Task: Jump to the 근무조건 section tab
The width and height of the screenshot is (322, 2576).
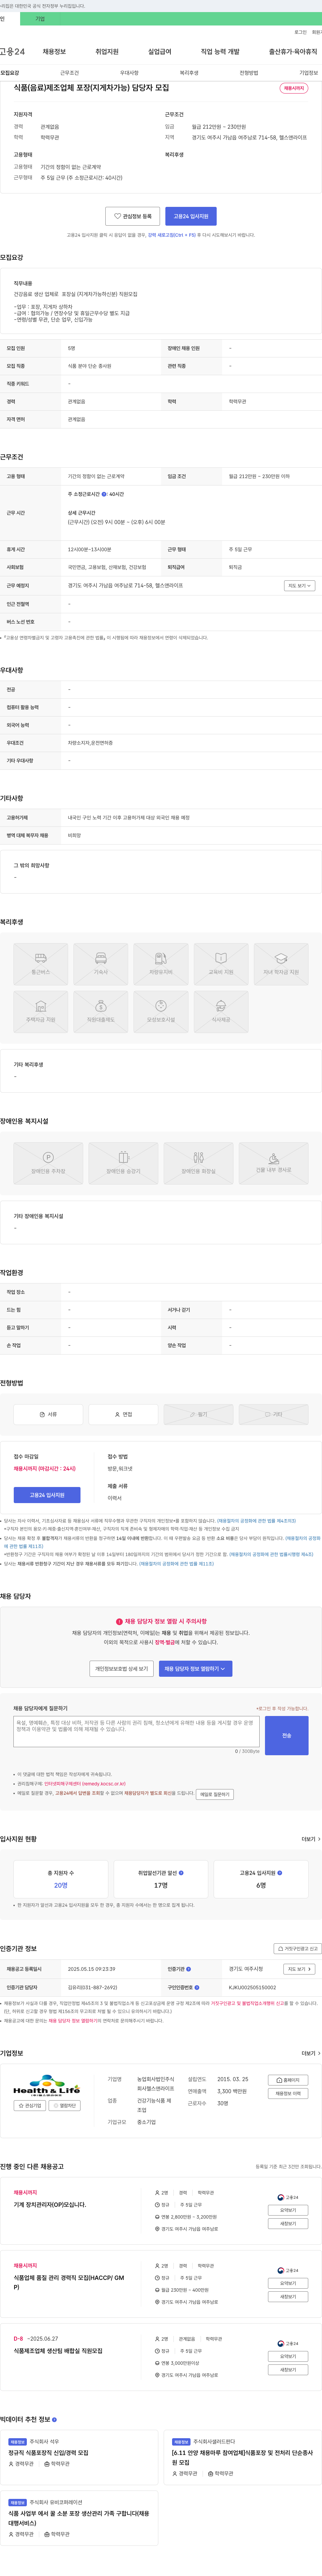Action: click(69, 73)
